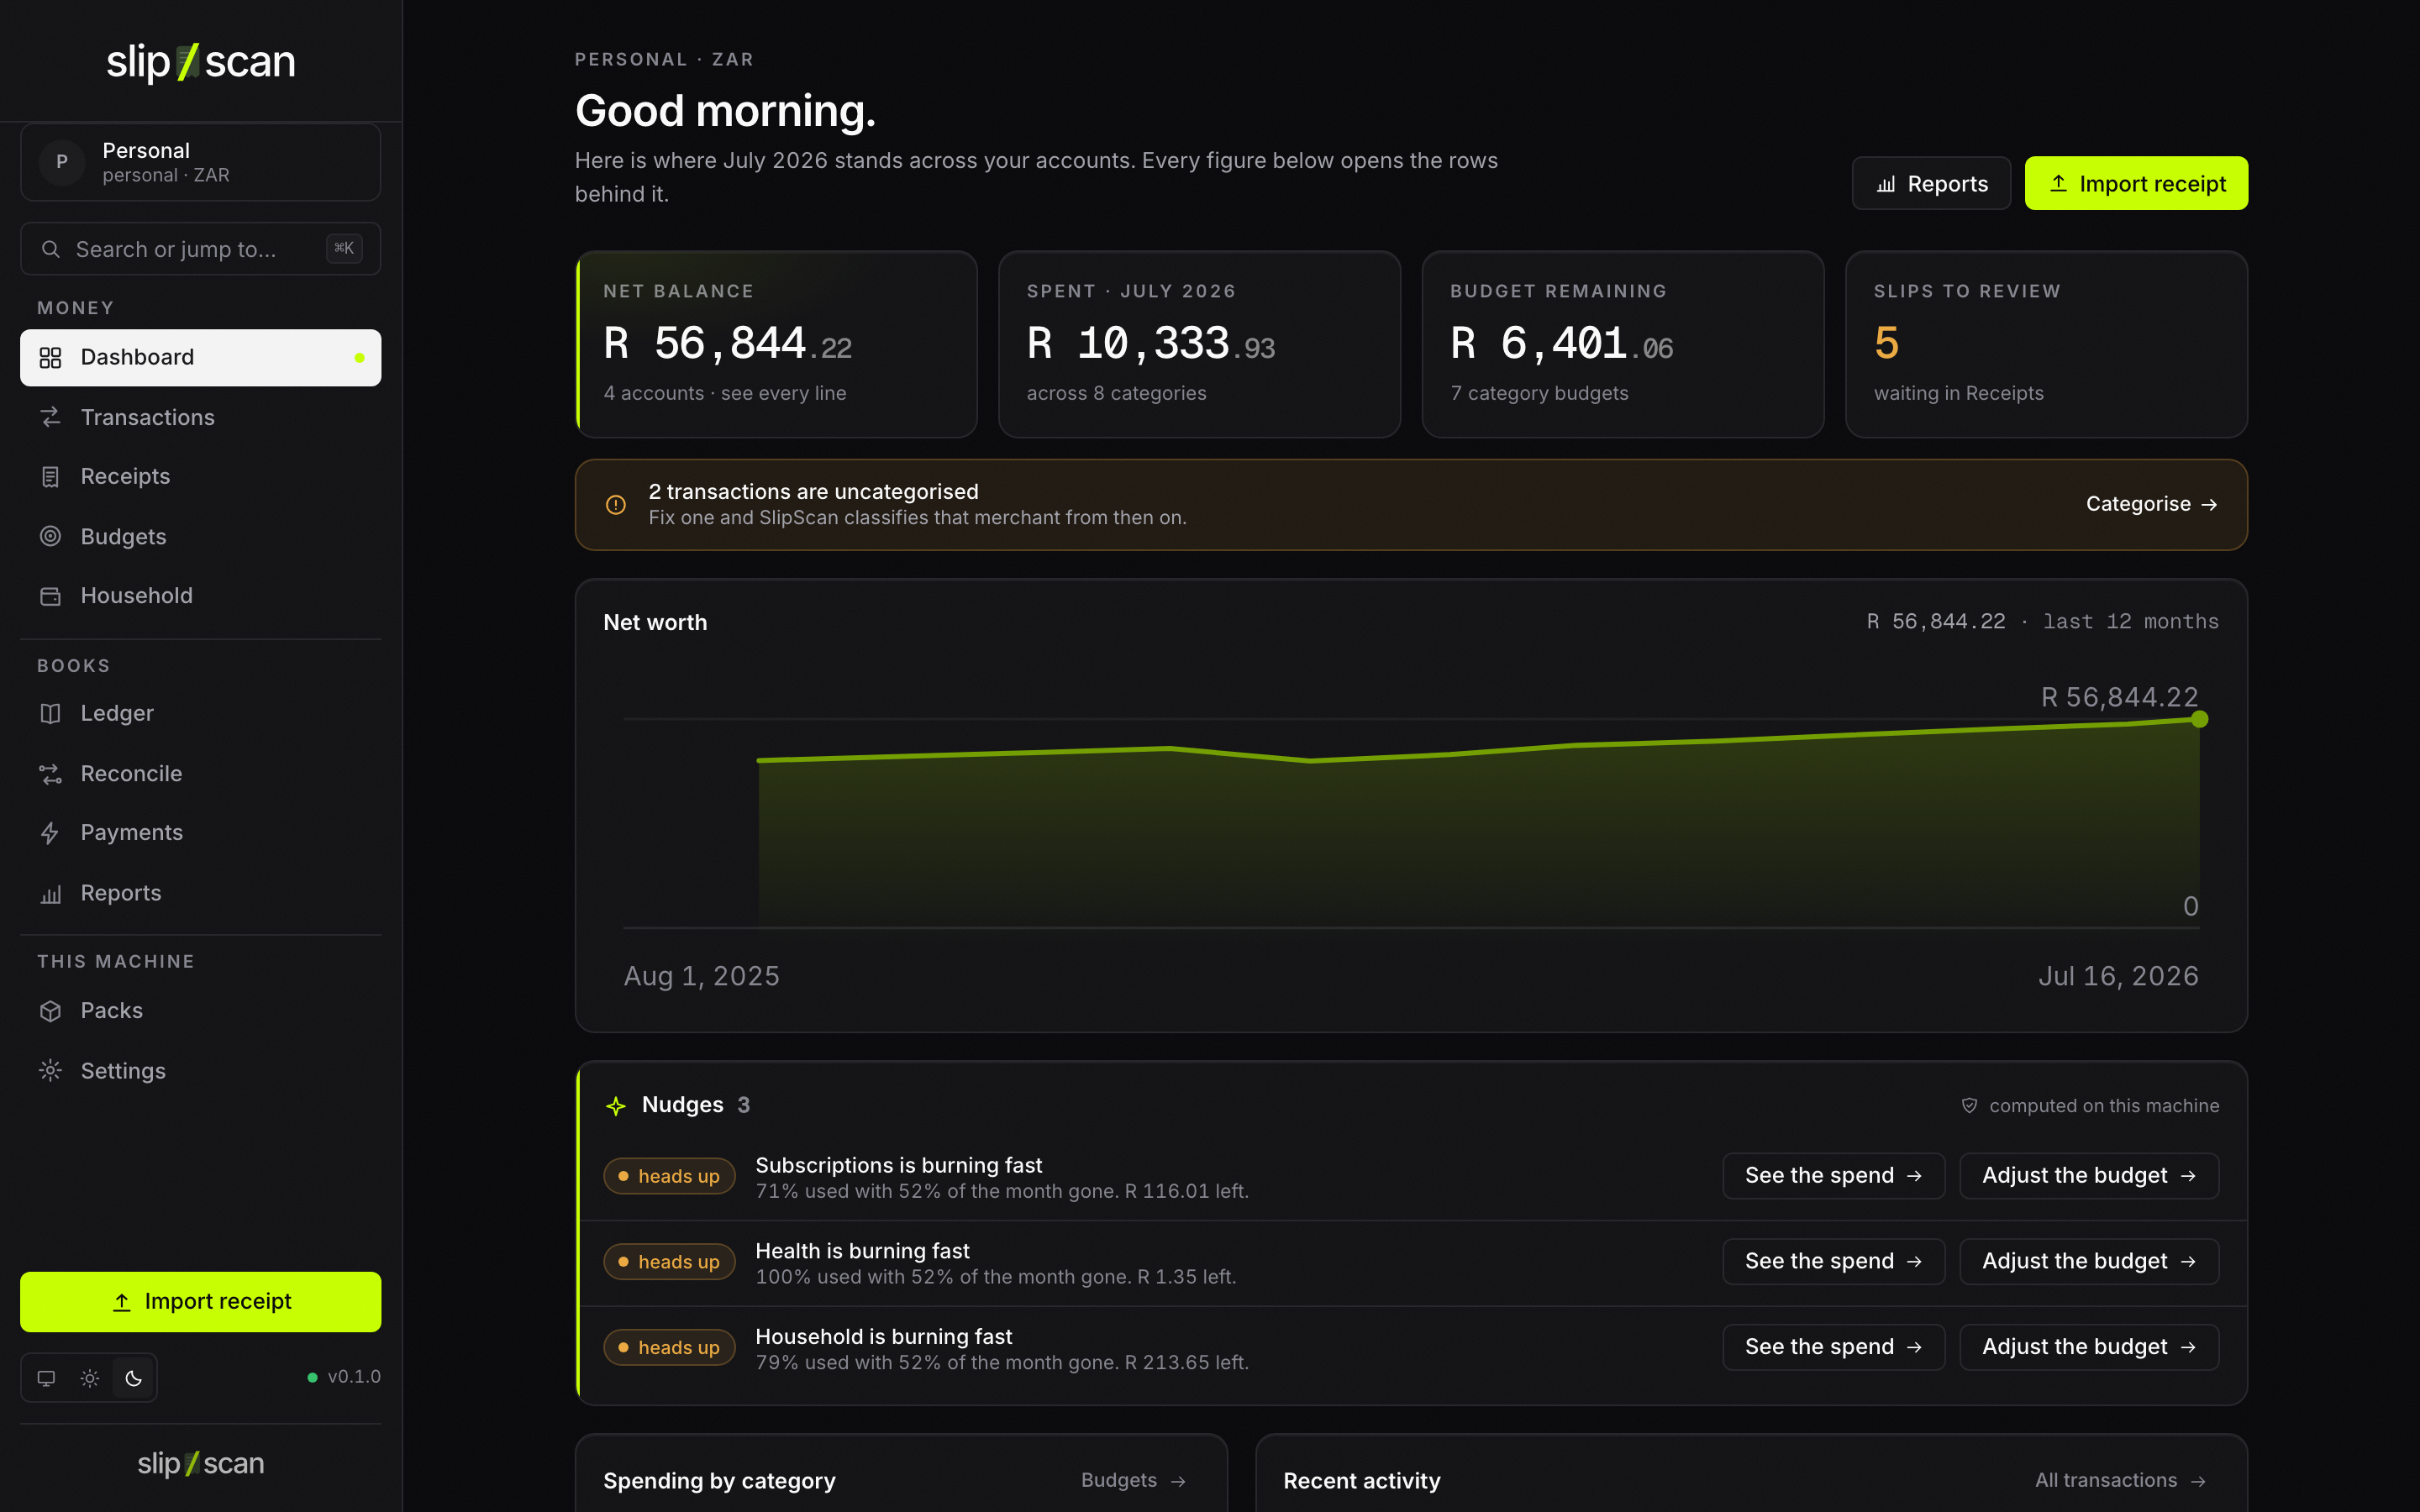Image resolution: width=2420 pixels, height=1512 pixels.
Task: Adjust the budget for Subscriptions
Action: (2089, 1176)
